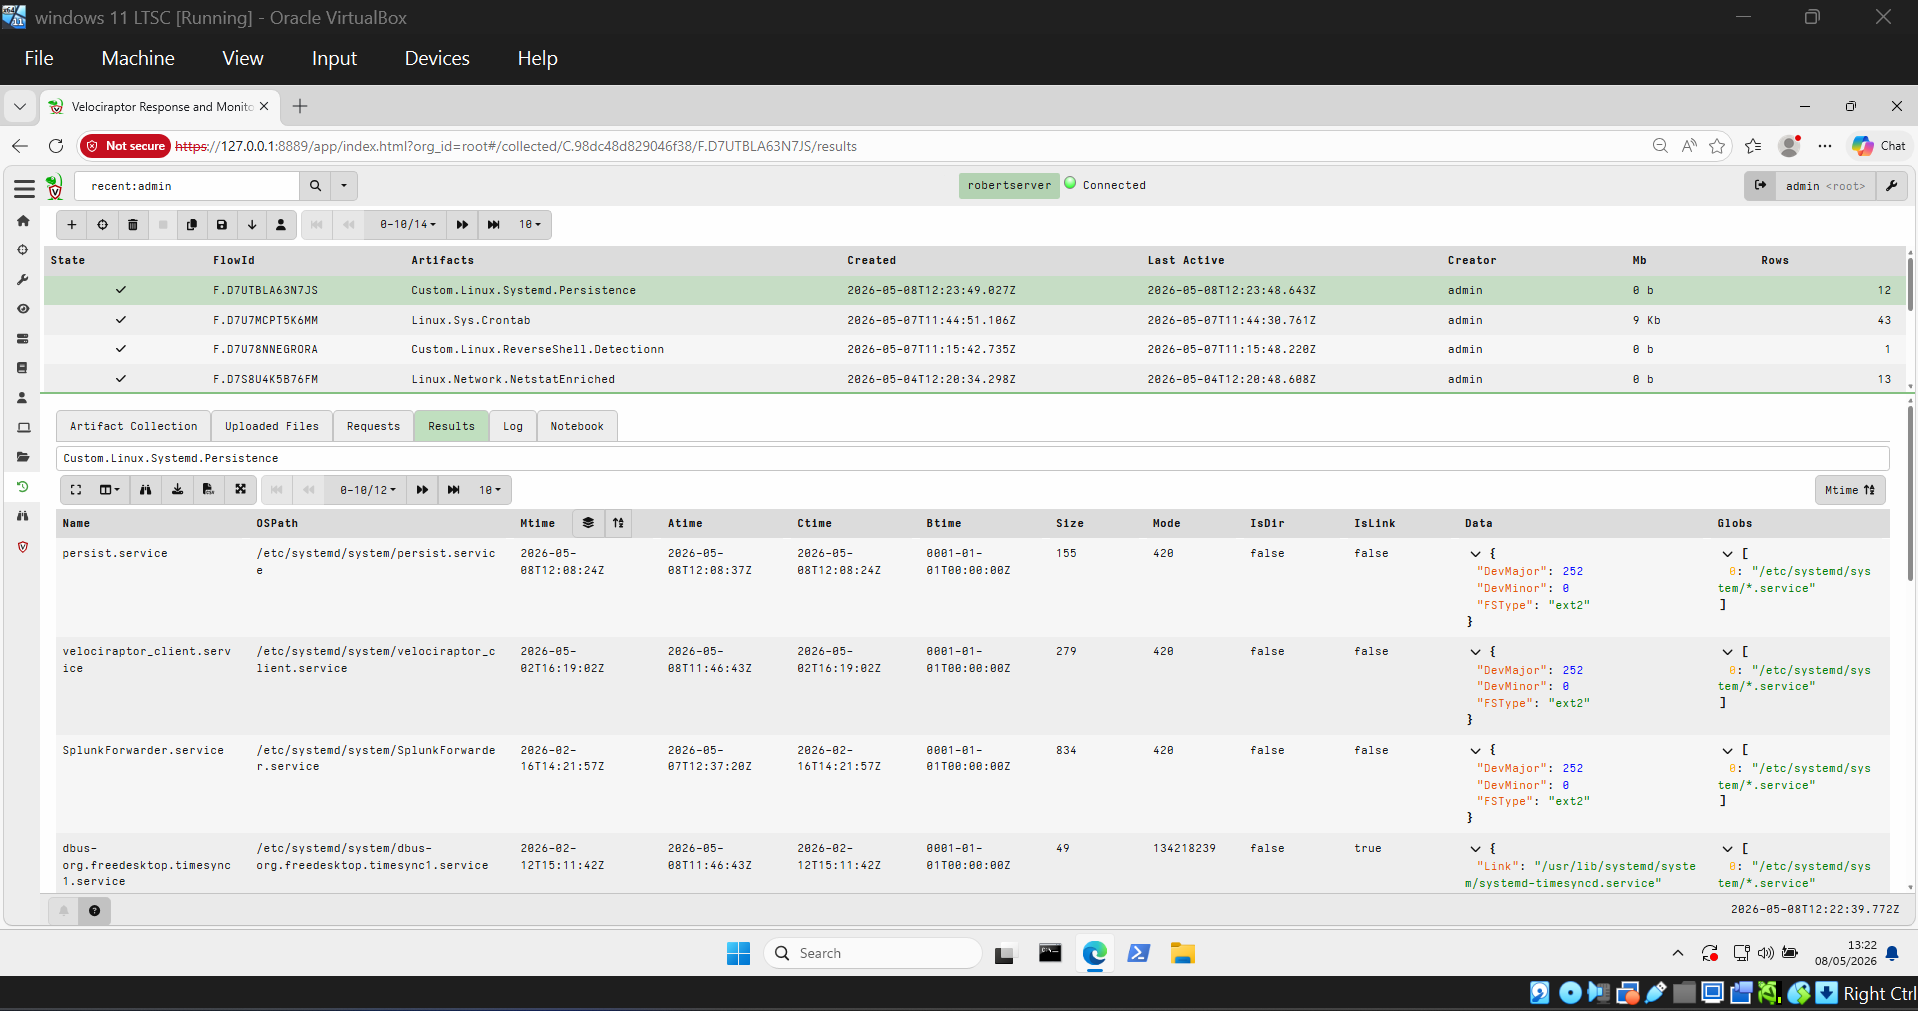Image resolution: width=1918 pixels, height=1011 pixels.
Task: Download results table as JSON
Action: [x=178, y=490]
